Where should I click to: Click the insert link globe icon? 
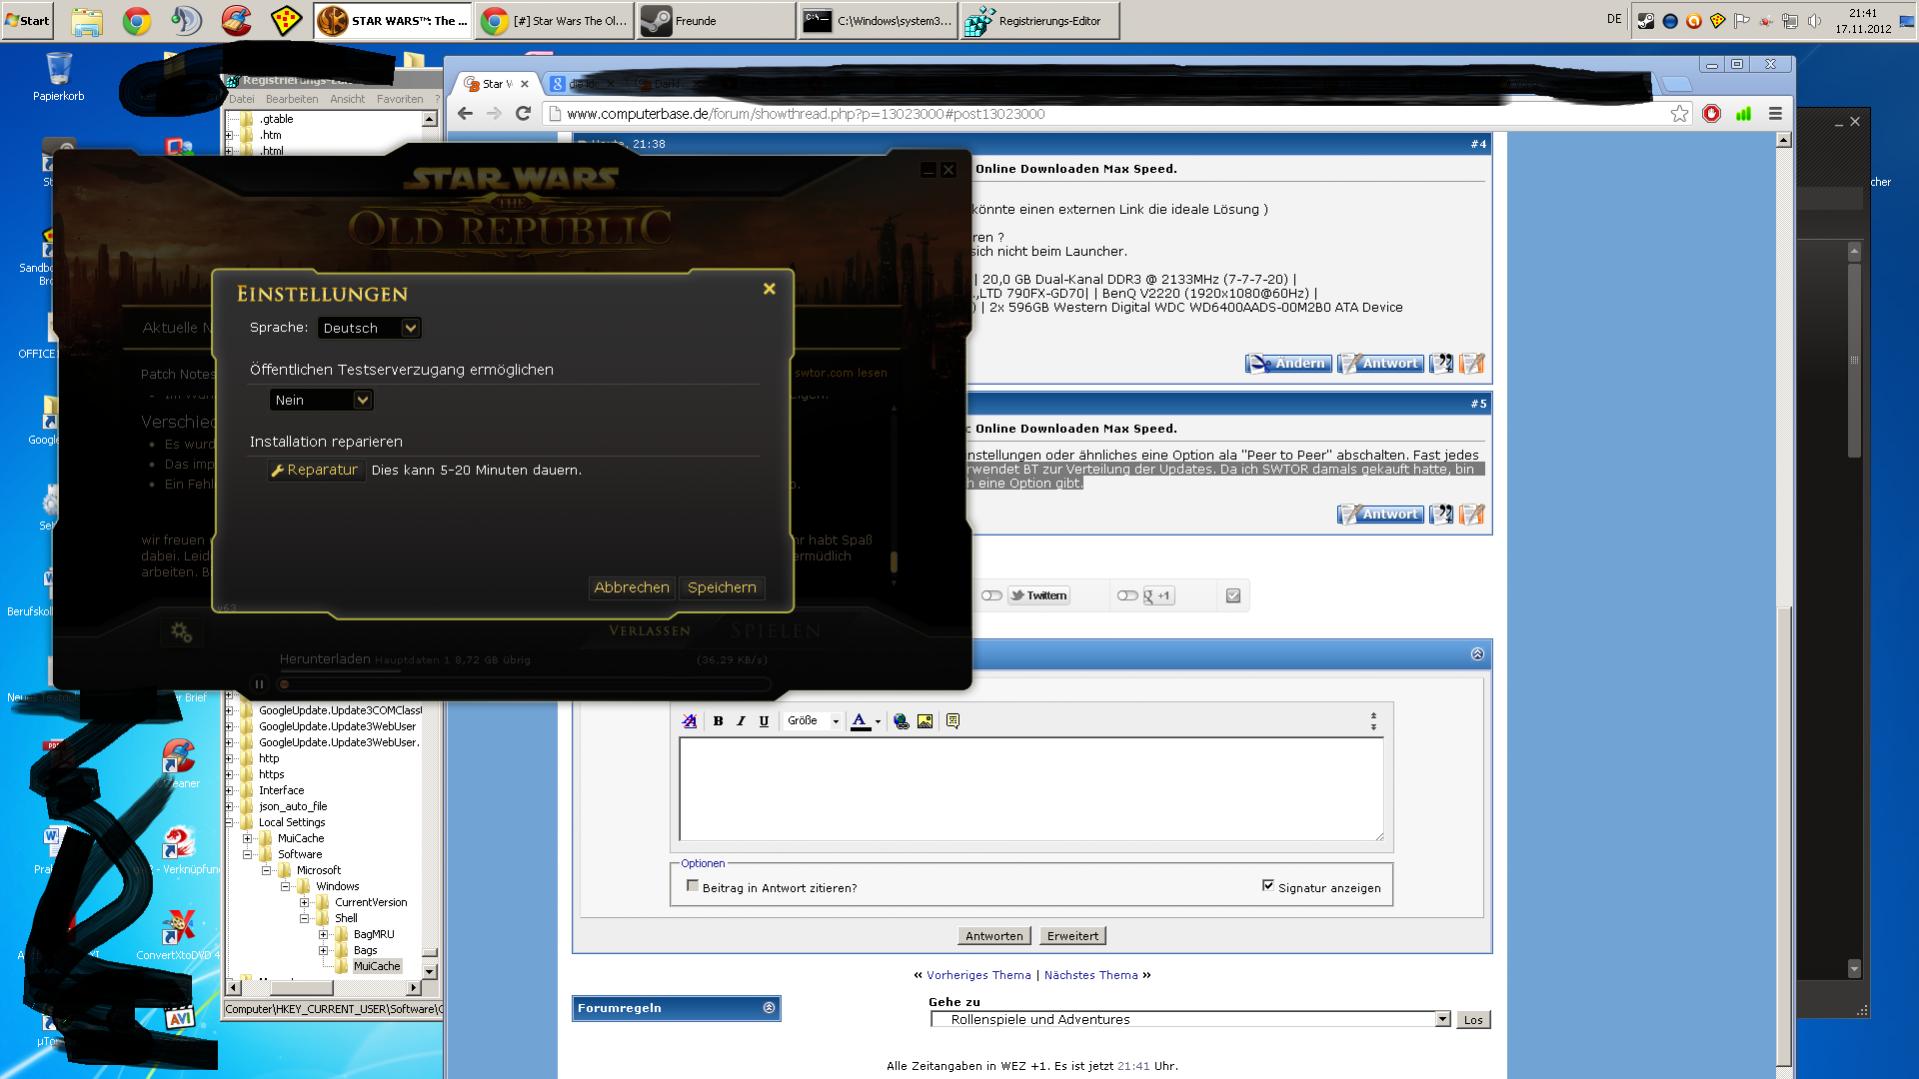pos(901,721)
